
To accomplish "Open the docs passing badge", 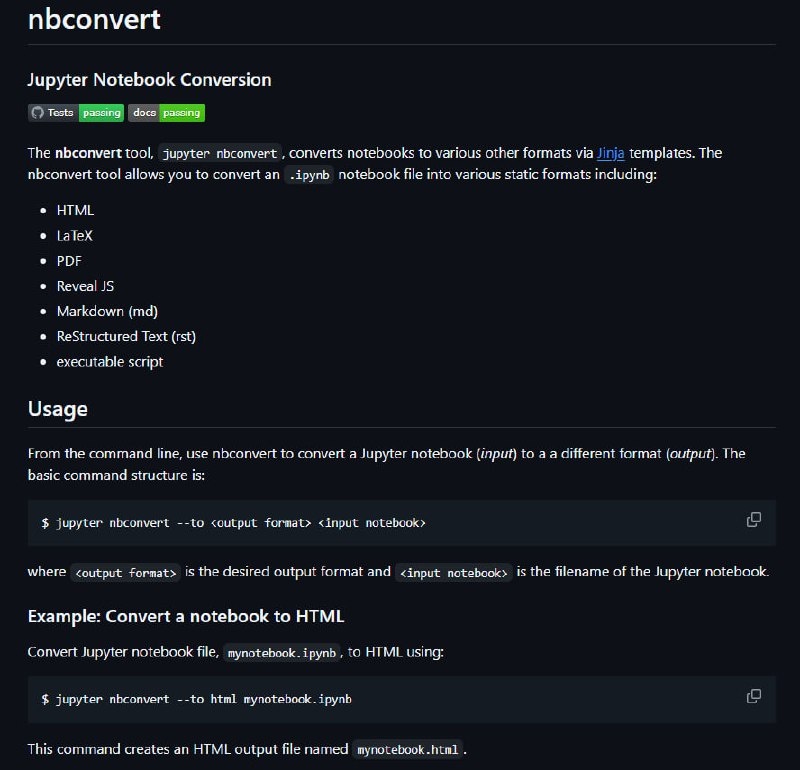I will click(166, 113).
